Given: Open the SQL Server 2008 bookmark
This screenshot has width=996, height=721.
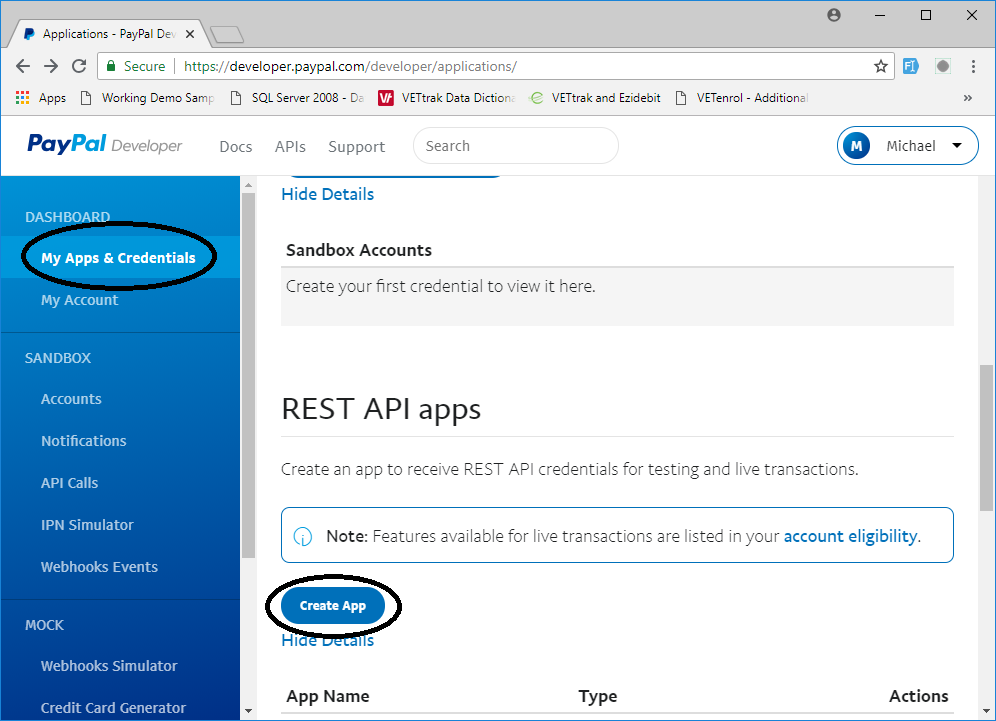Looking at the screenshot, I should [297, 98].
